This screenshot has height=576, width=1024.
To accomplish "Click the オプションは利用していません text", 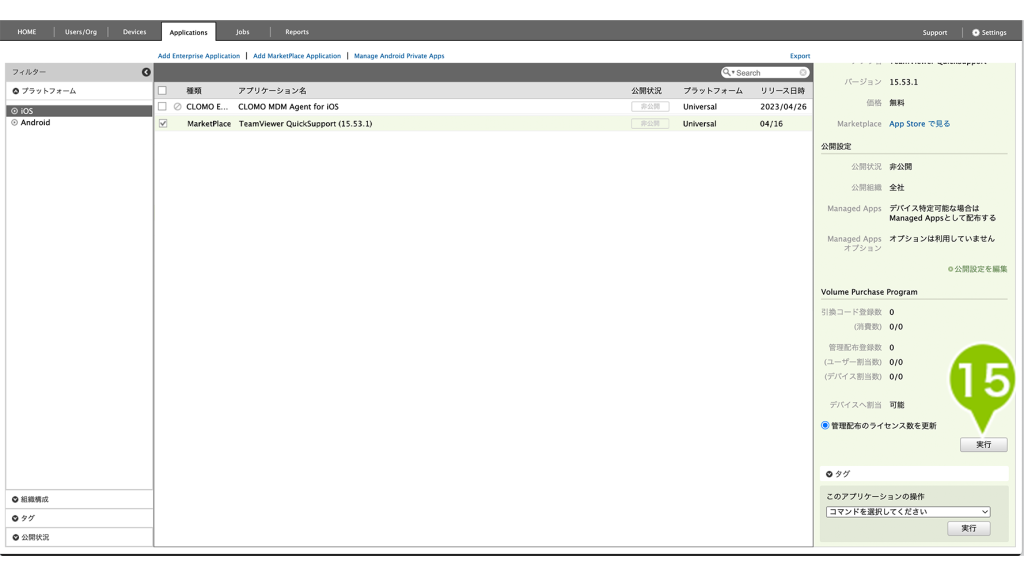I will coord(942,239).
